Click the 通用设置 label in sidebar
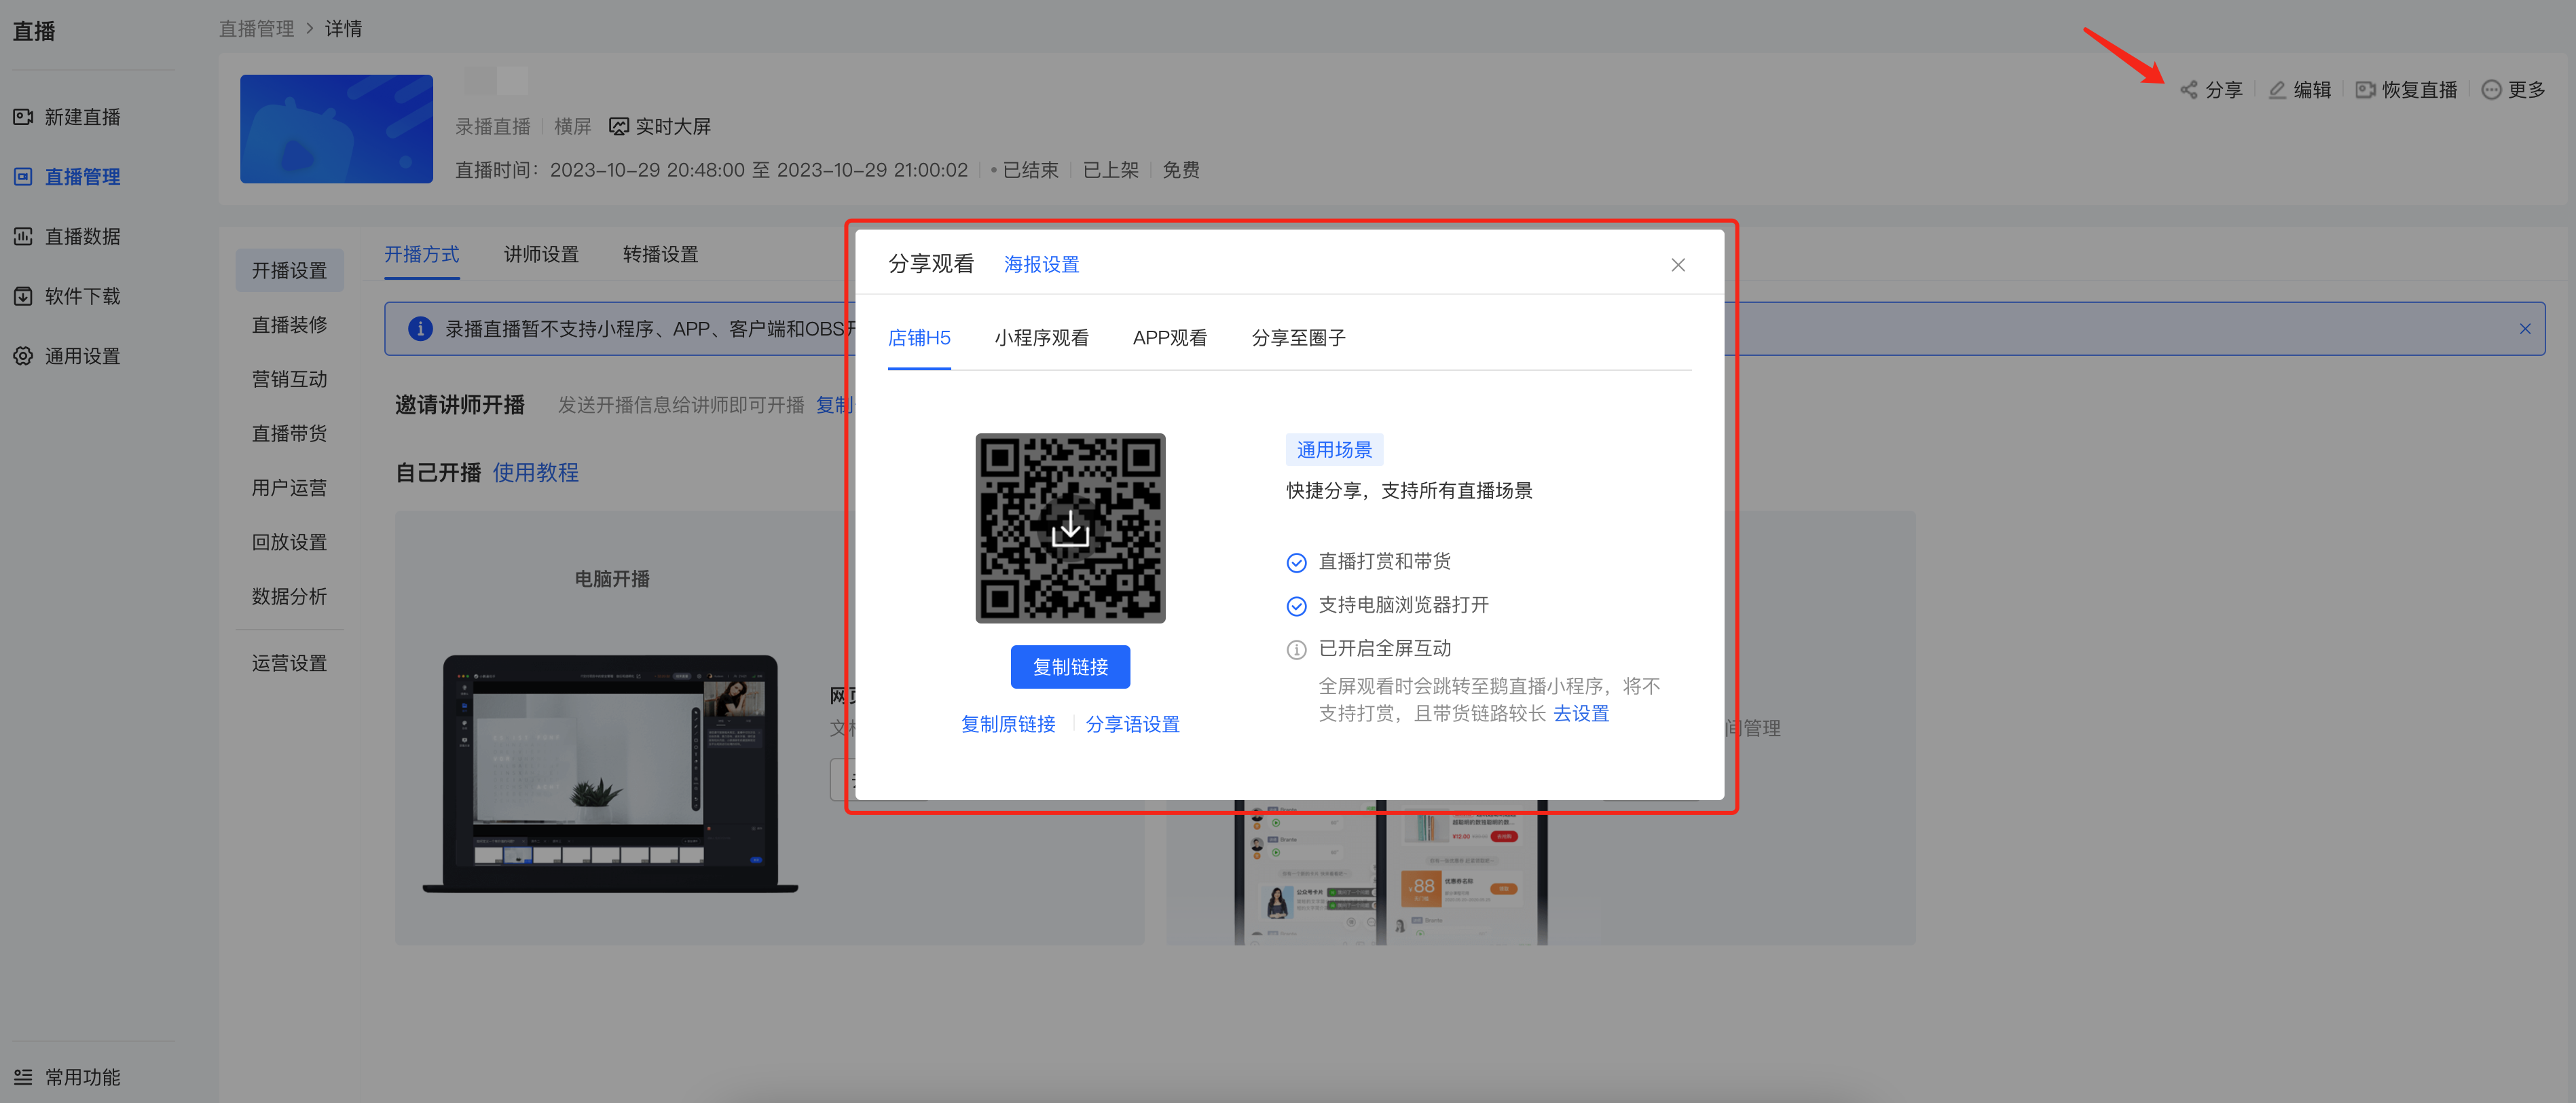Image resolution: width=2576 pixels, height=1103 pixels. tap(82, 357)
